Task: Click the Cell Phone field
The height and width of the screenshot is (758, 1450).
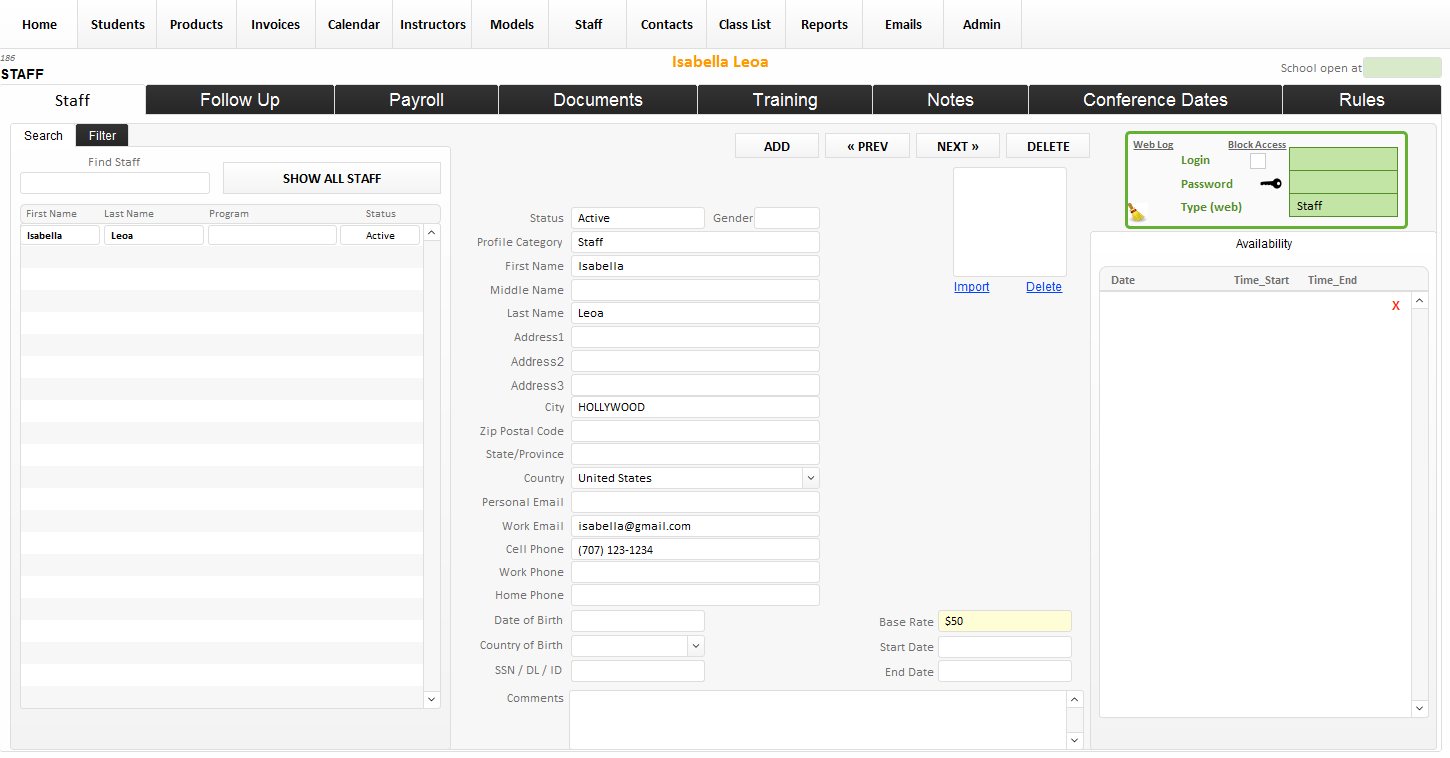Action: pyautogui.click(x=695, y=549)
